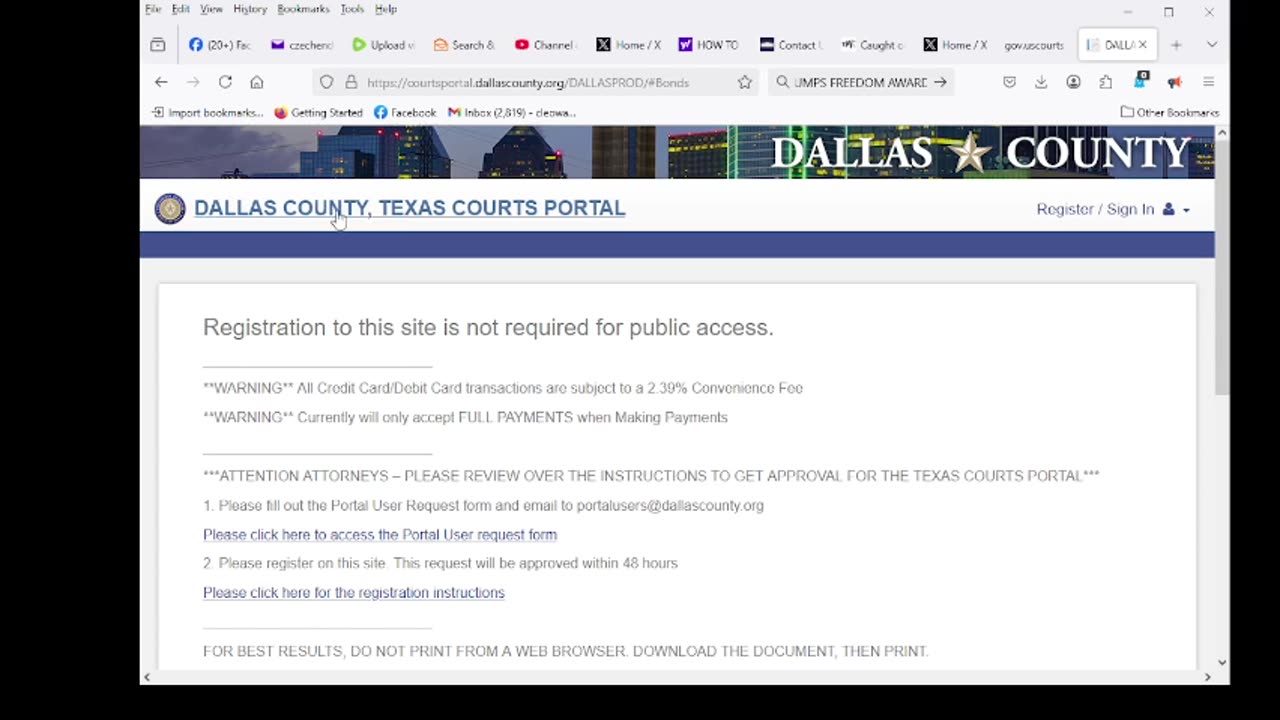Image resolution: width=1280 pixels, height=720 pixels.
Task: Open the Help menu
Action: tap(386, 9)
